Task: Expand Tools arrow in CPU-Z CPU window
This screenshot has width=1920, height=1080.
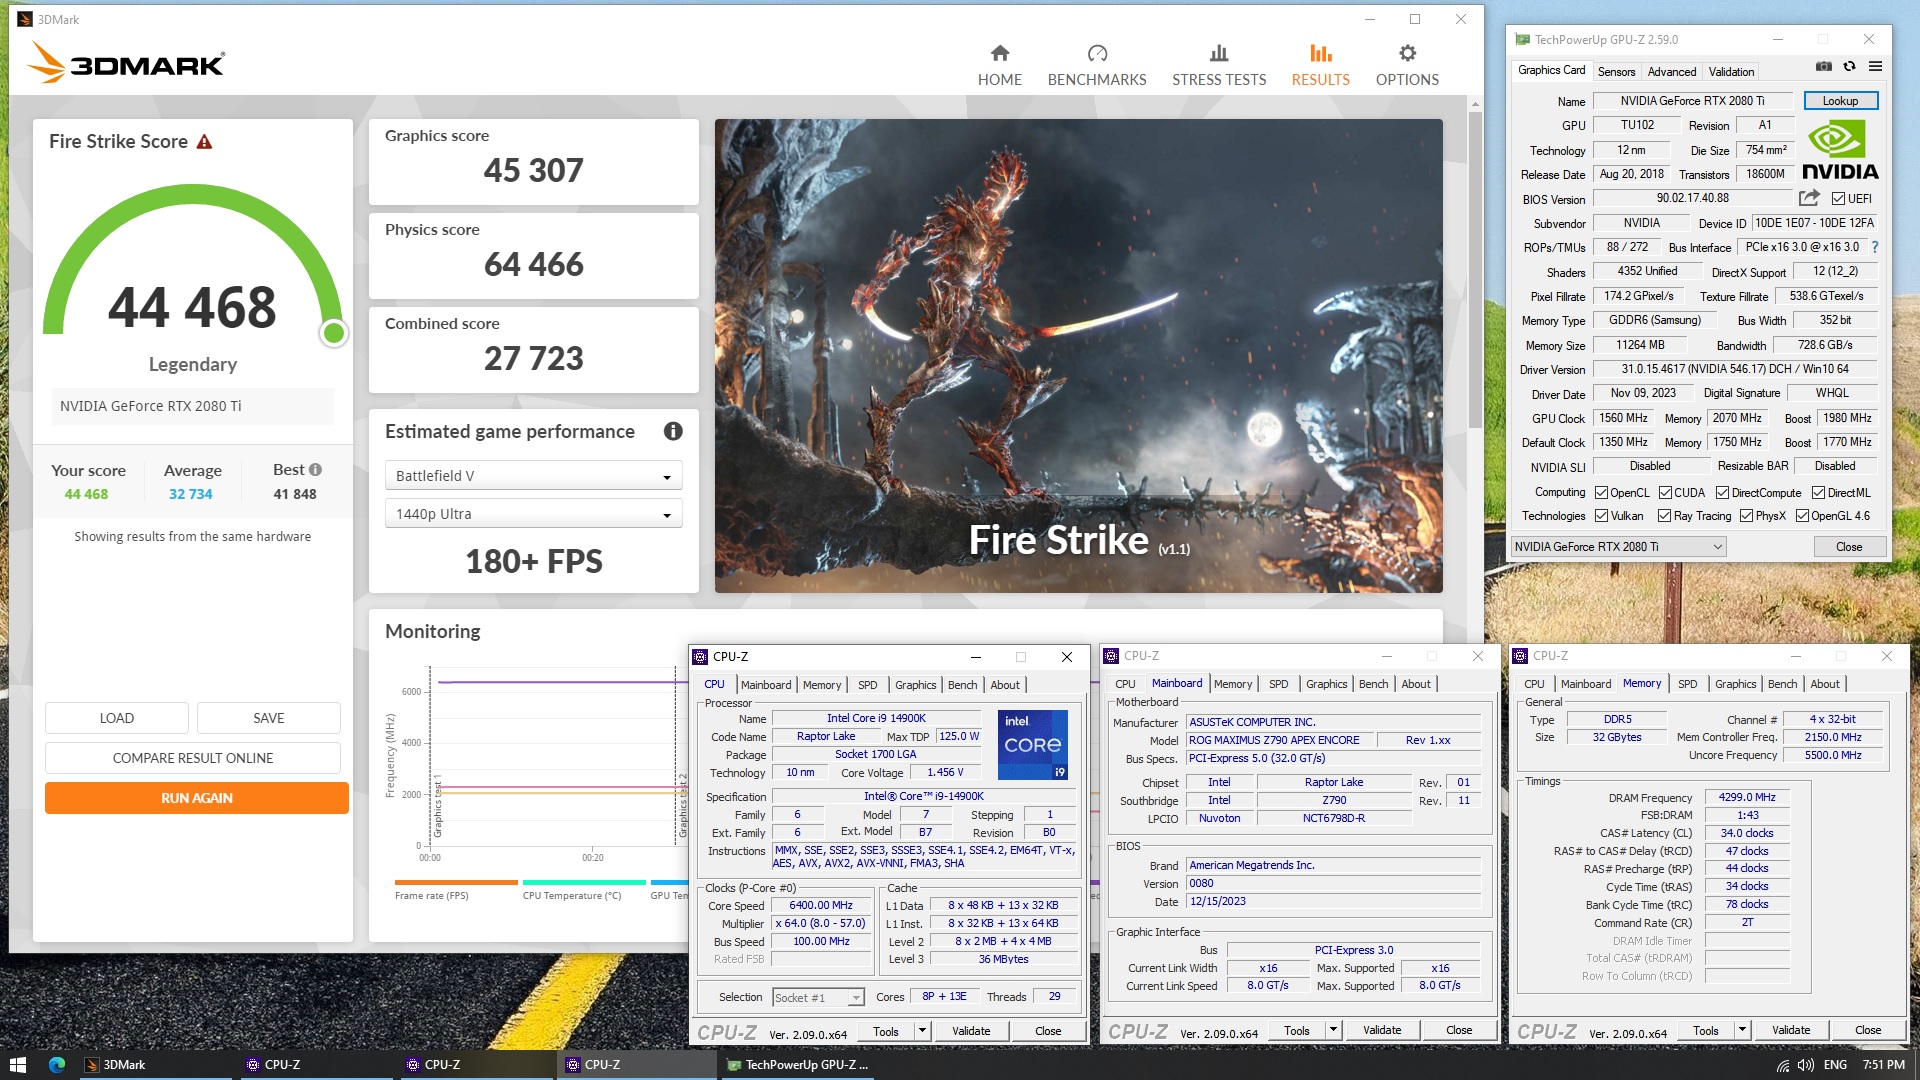Action: tap(922, 1031)
